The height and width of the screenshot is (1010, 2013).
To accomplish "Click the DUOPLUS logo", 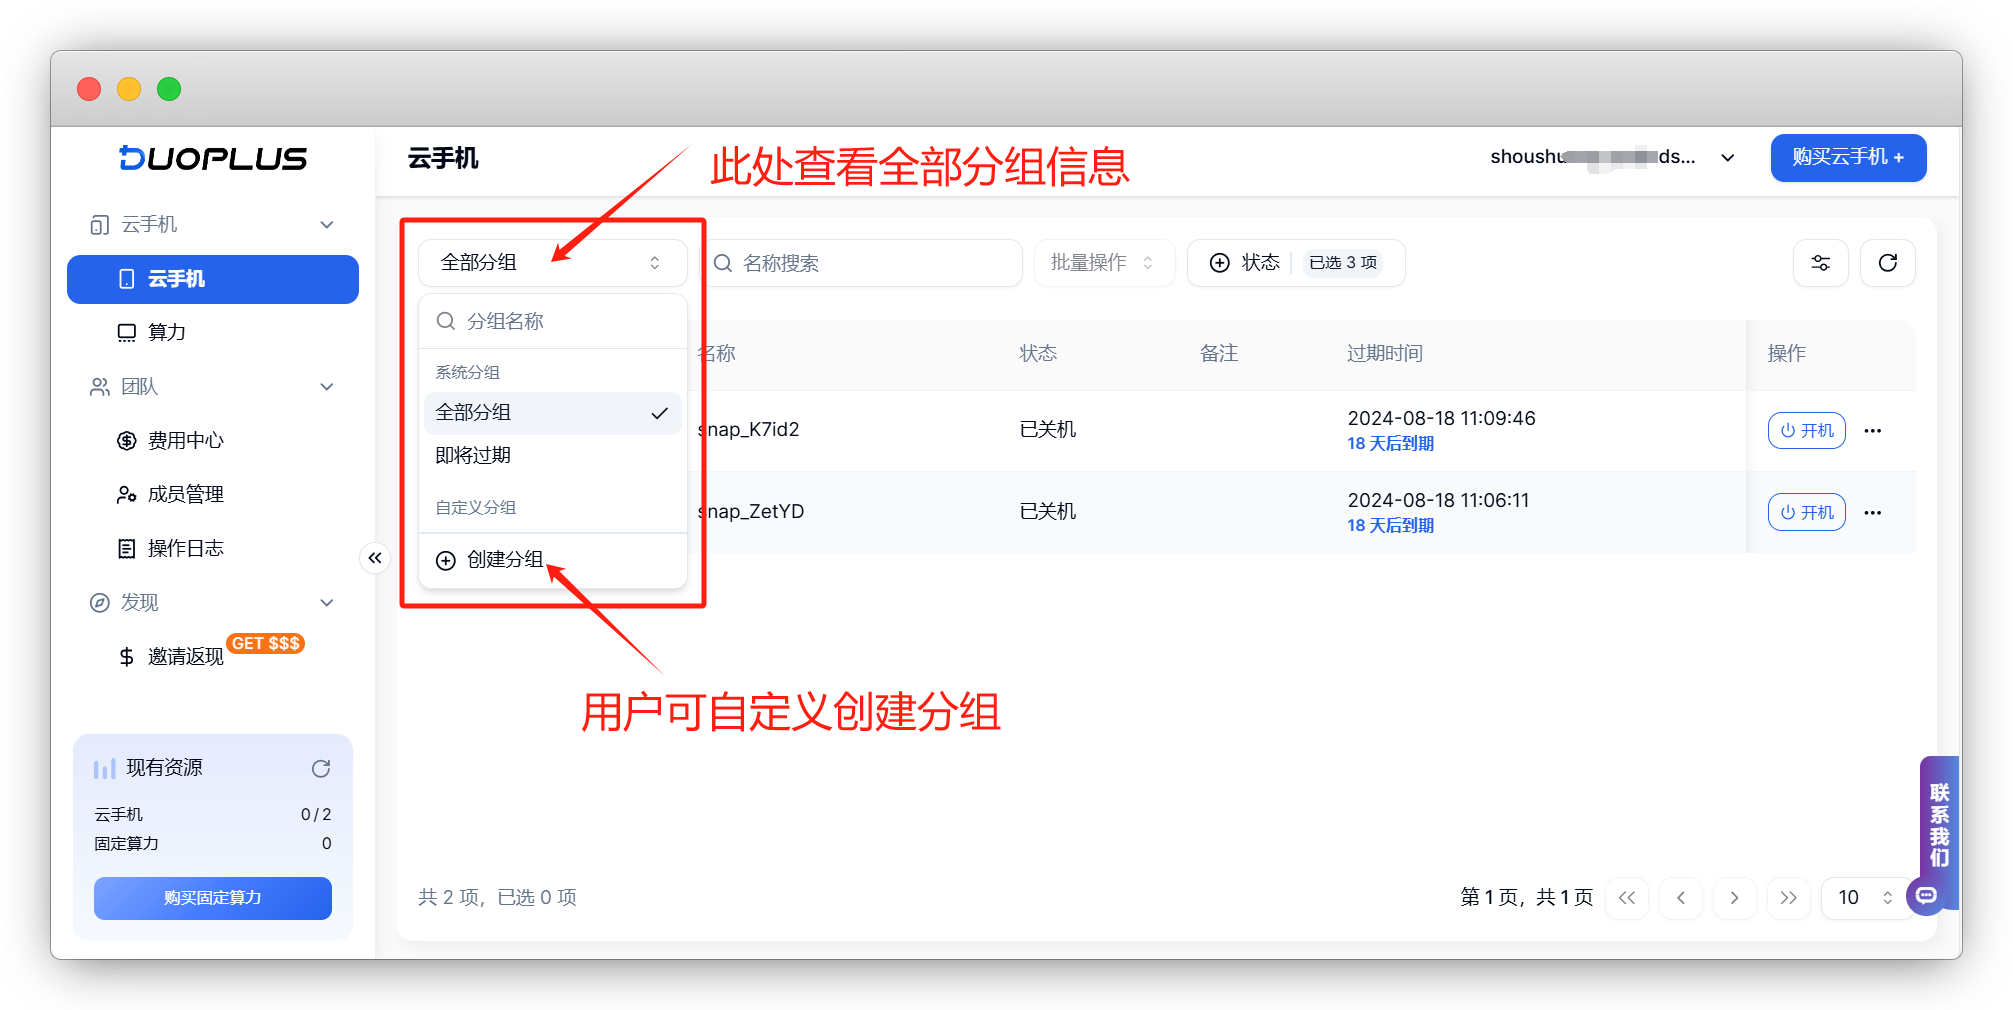I will pyautogui.click(x=213, y=158).
